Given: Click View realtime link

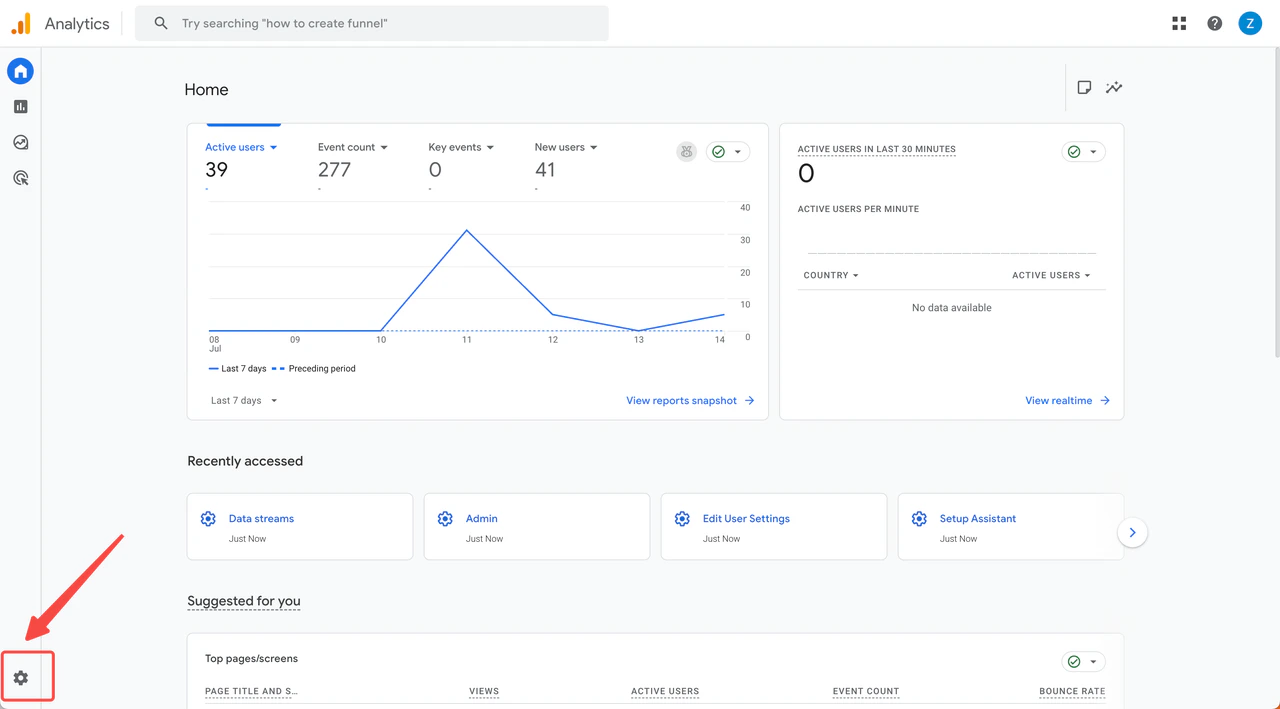Looking at the screenshot, I should [1066, 401].
